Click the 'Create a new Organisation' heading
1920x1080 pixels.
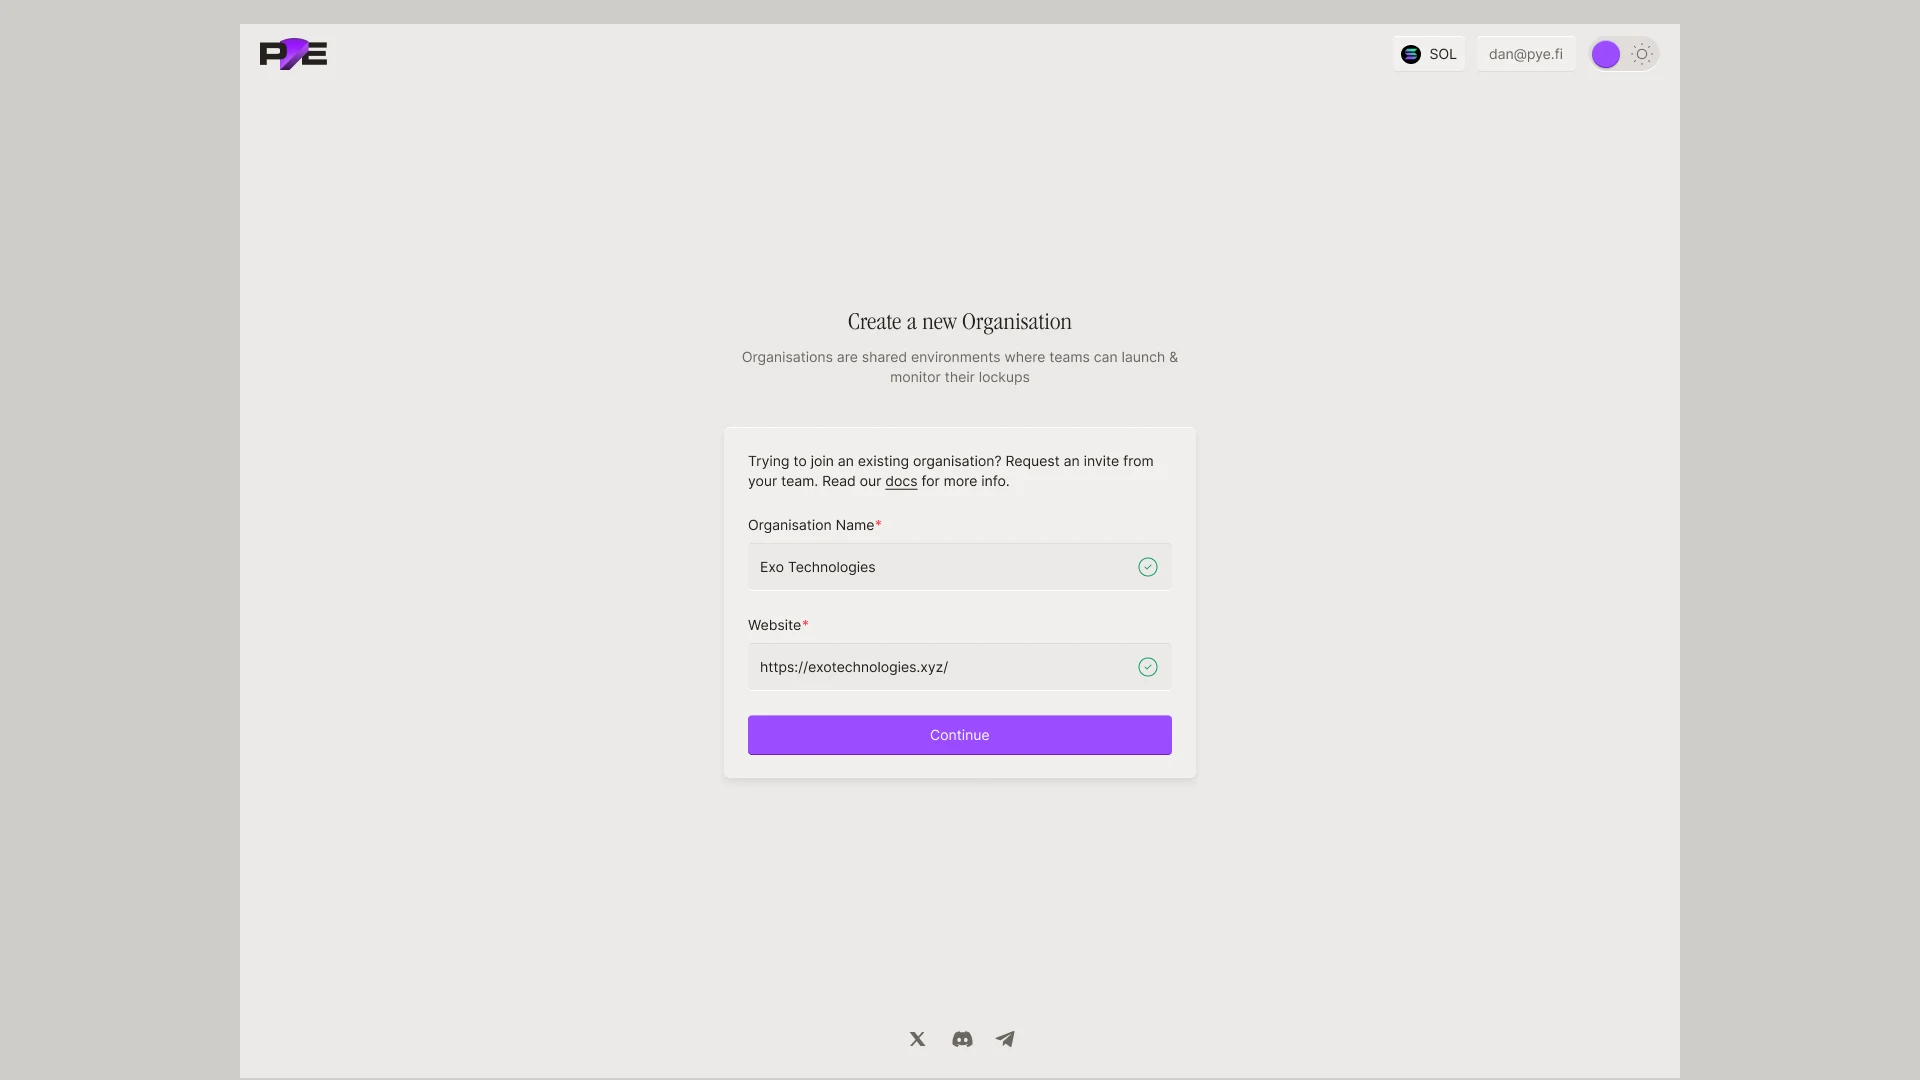pos(960,322)
